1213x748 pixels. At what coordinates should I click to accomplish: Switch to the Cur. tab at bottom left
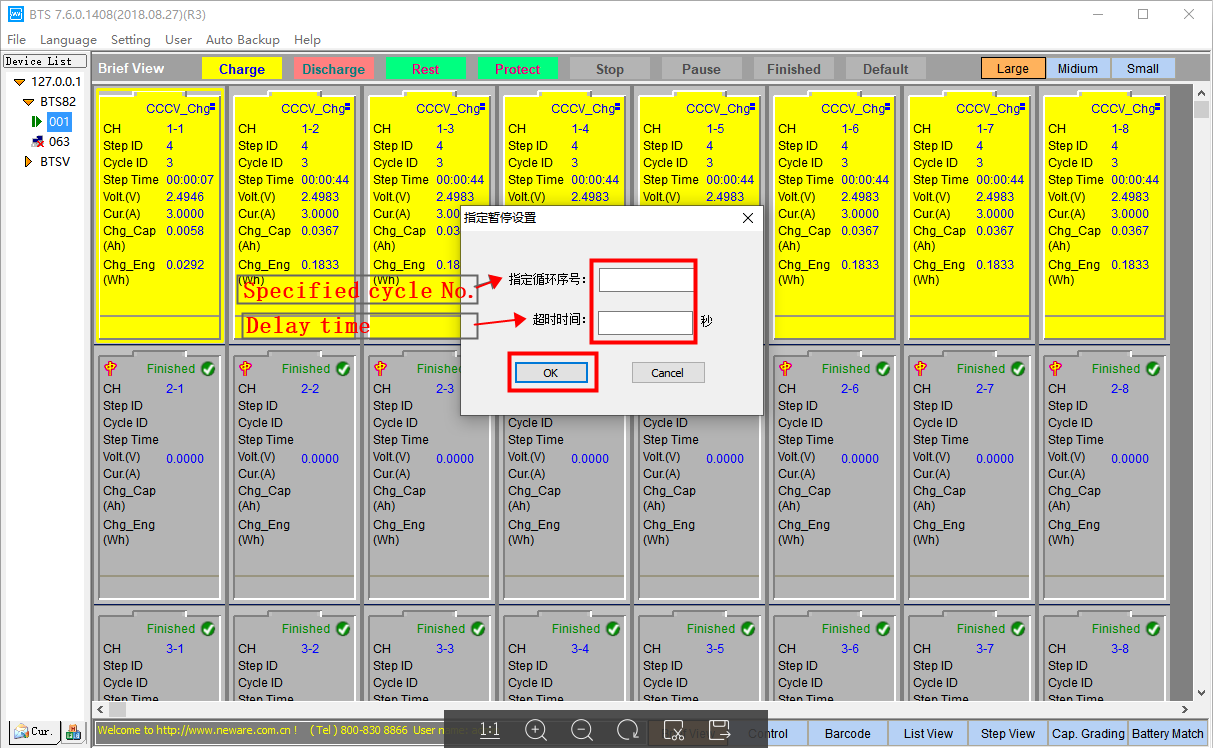(x=34, y=731)
